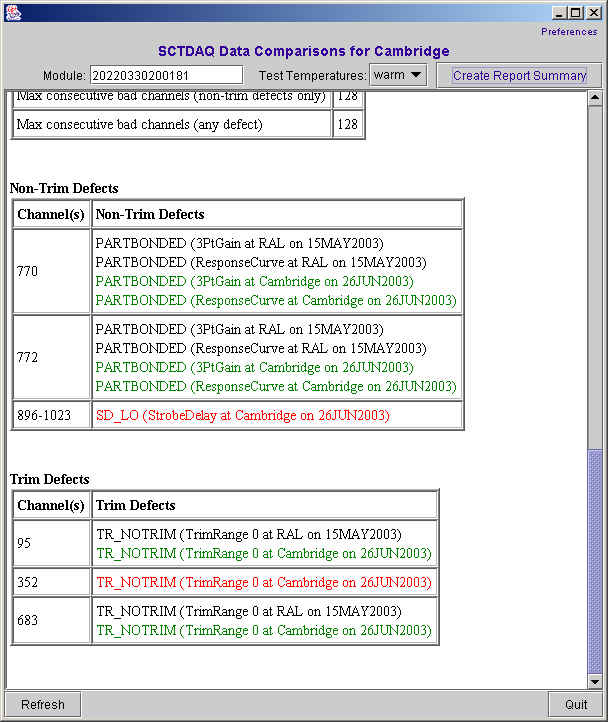Maximize the SCTDAQ window

click(576, 13)
